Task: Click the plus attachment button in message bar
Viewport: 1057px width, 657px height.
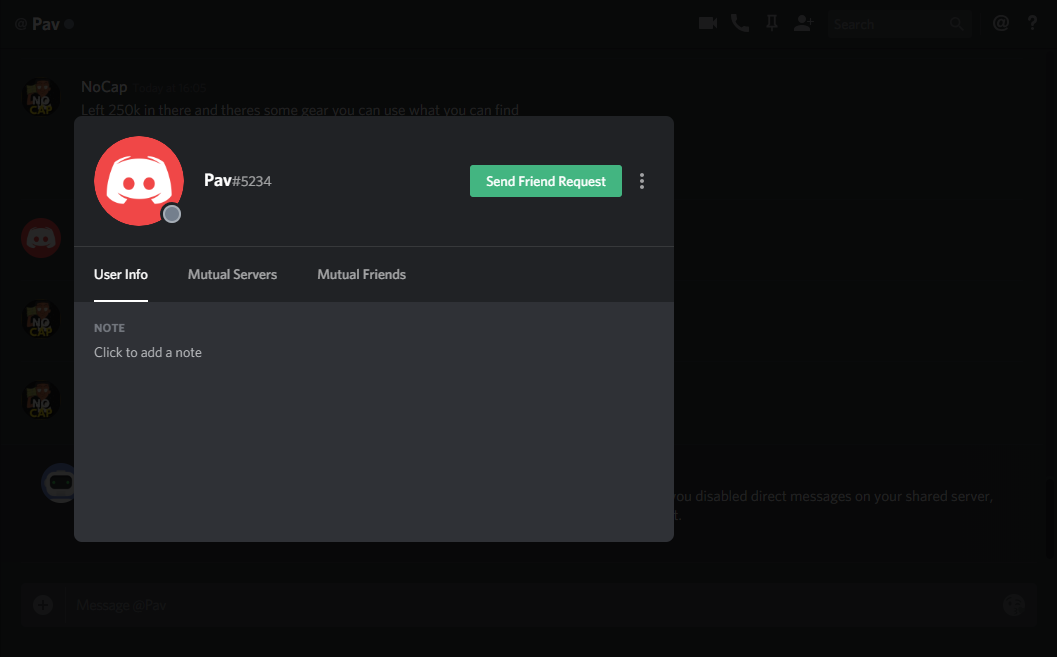Action: coord(43,605)
